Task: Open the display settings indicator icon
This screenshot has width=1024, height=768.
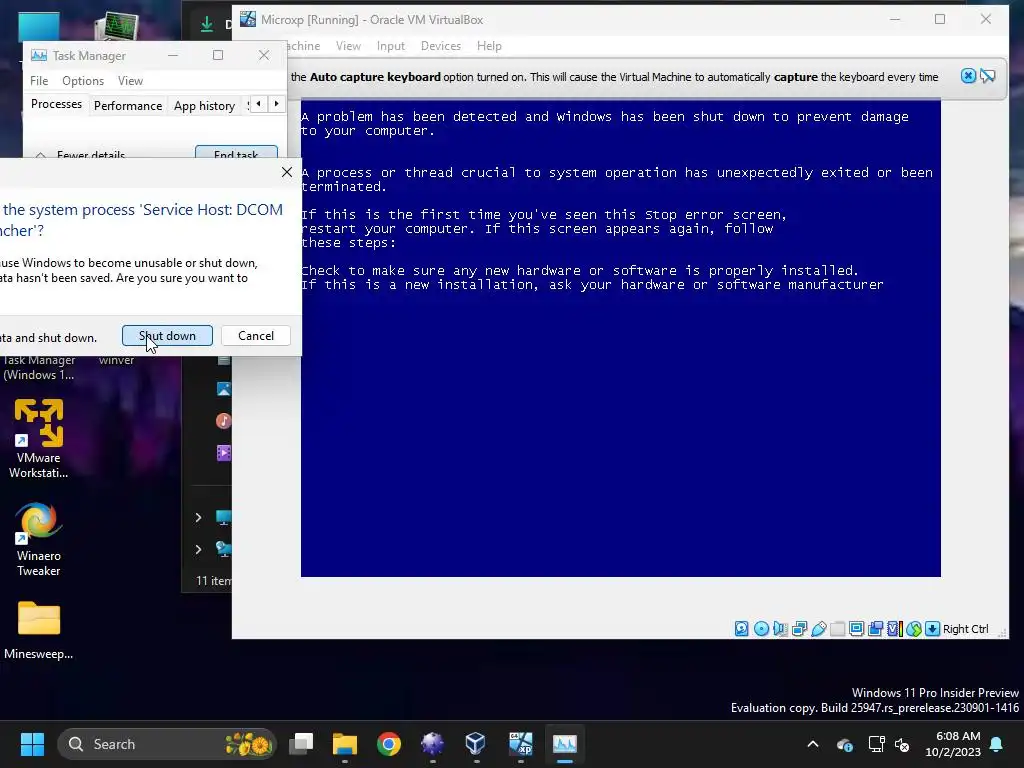Action: [856, 629]
